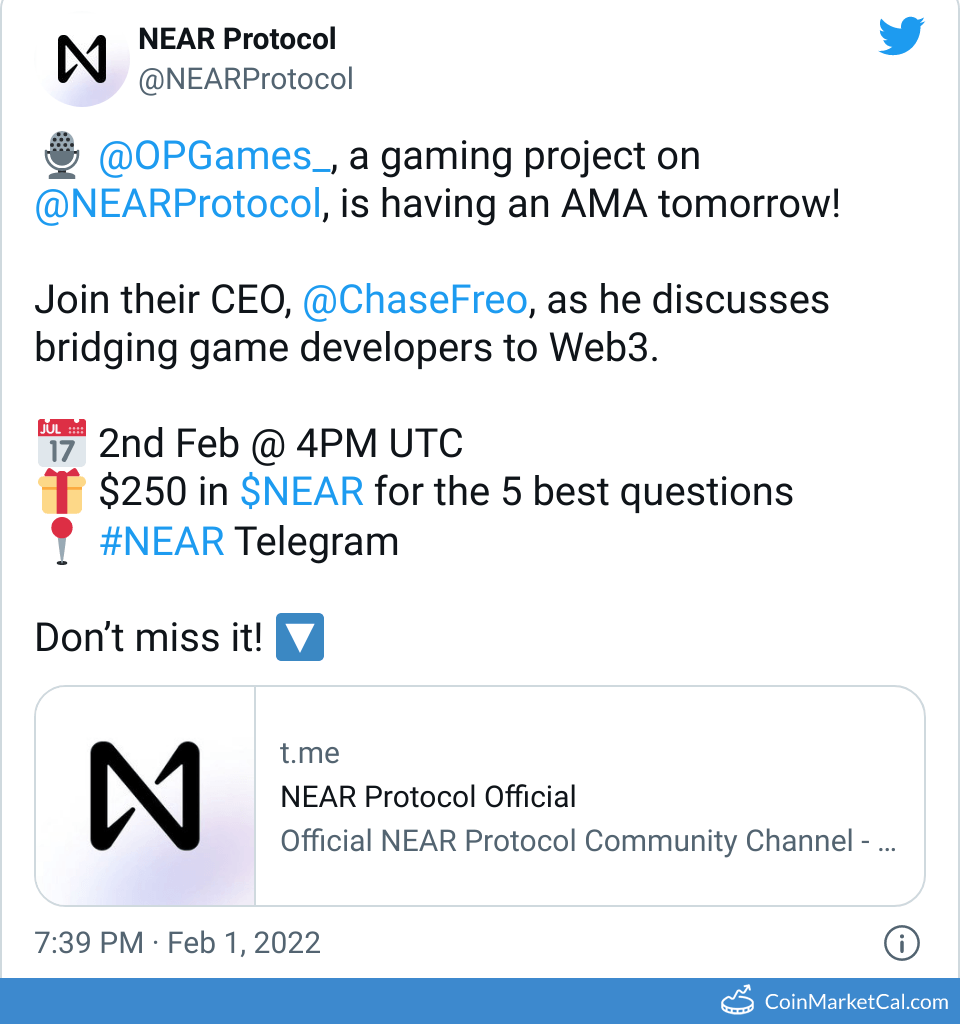Click the gift box emoji
This screenshot has width=960, height=1024.
[x=61, y=493]
